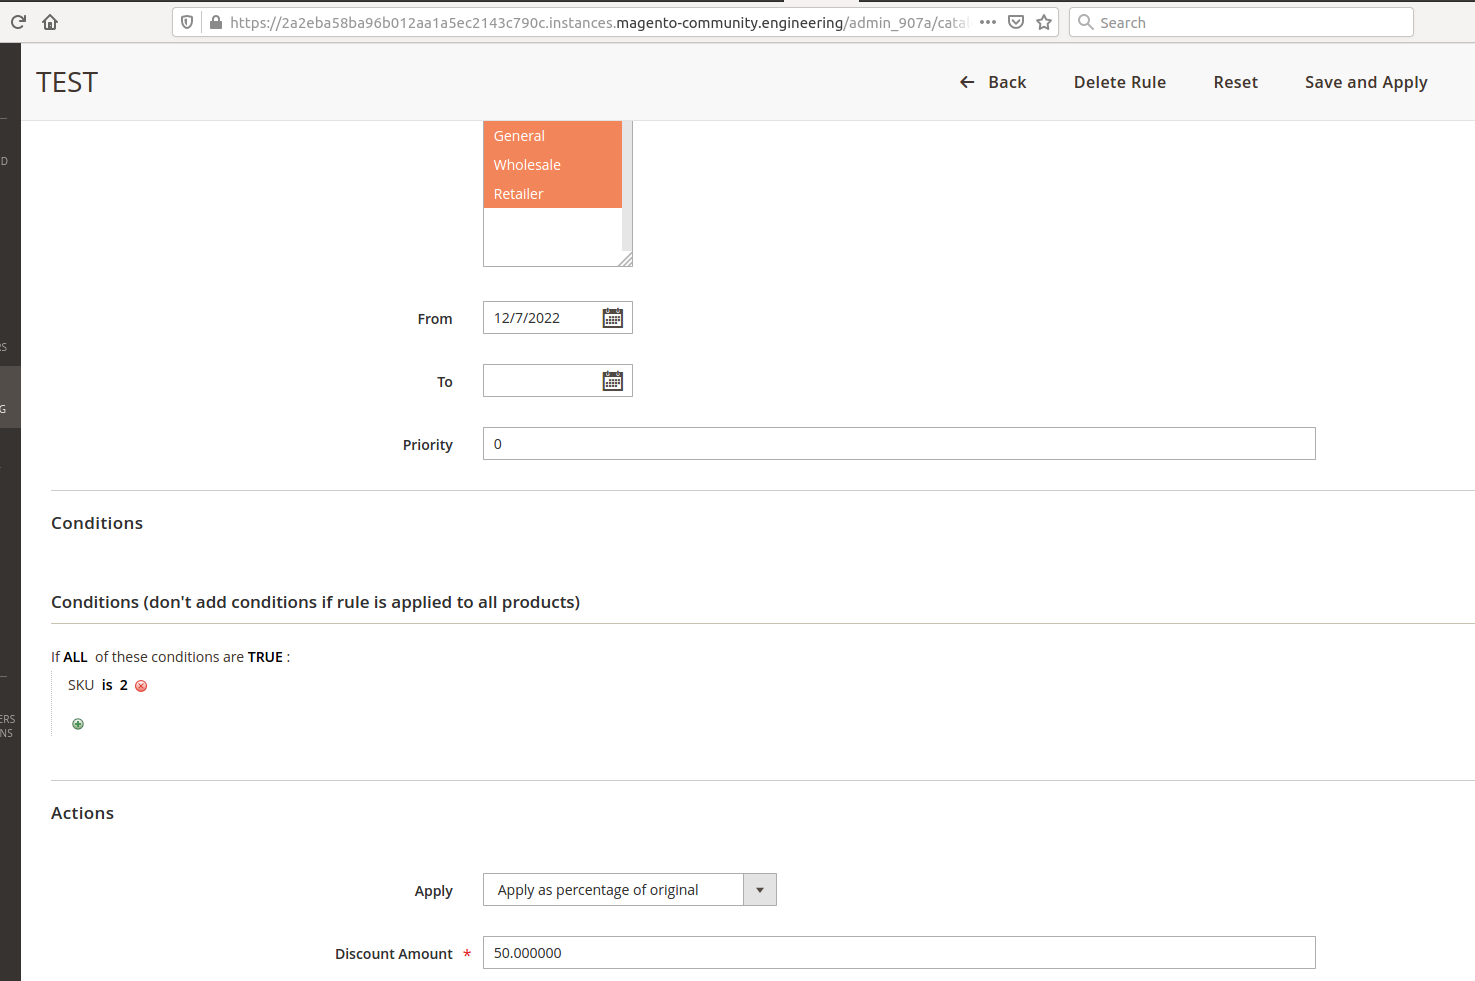1475x981 pixels.
Task: Click inside the Priority input field
Action: (898, 443)
